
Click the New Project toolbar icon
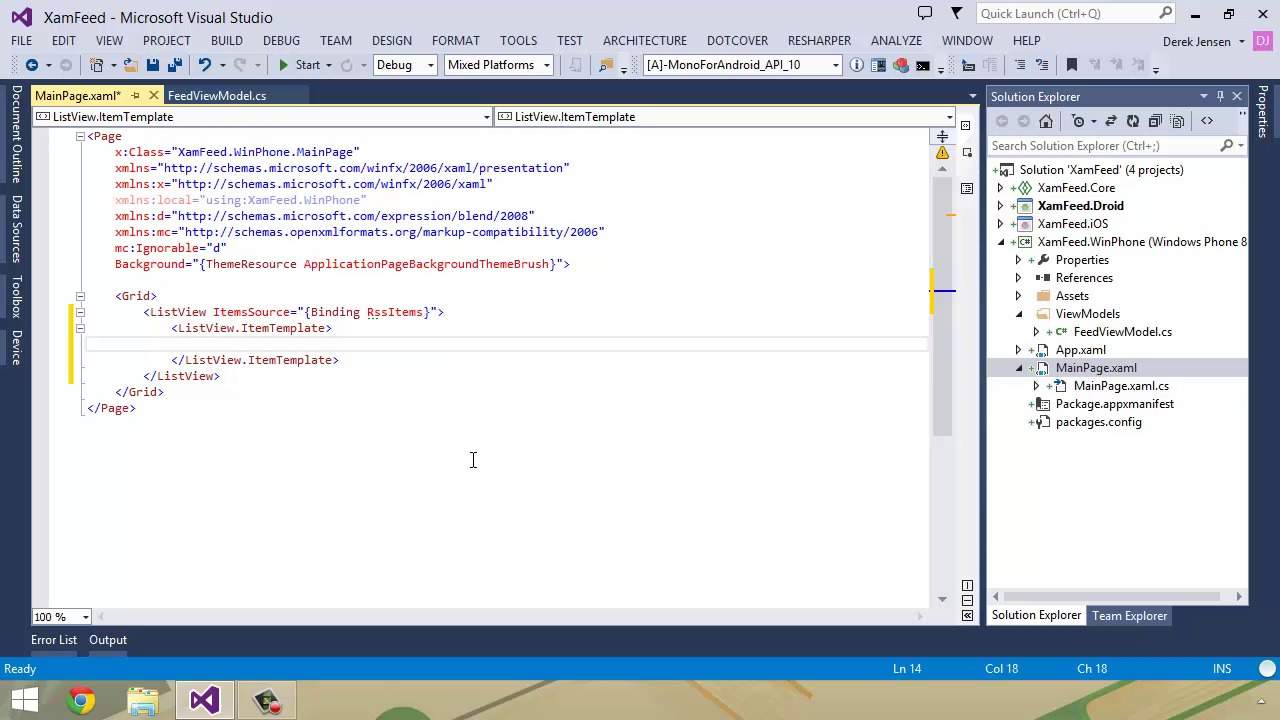point(97,65)
